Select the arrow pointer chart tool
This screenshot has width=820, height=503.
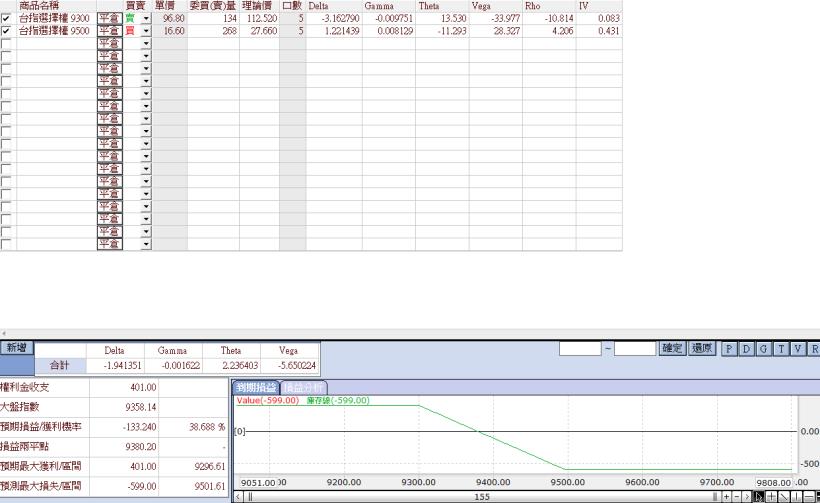point(760,496)
